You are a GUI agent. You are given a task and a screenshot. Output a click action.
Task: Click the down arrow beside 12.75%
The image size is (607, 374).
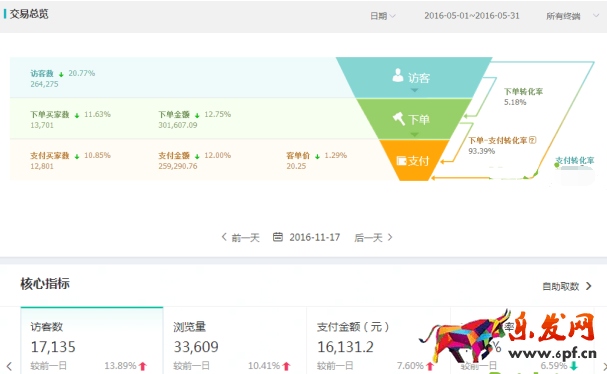click(197, 115)
